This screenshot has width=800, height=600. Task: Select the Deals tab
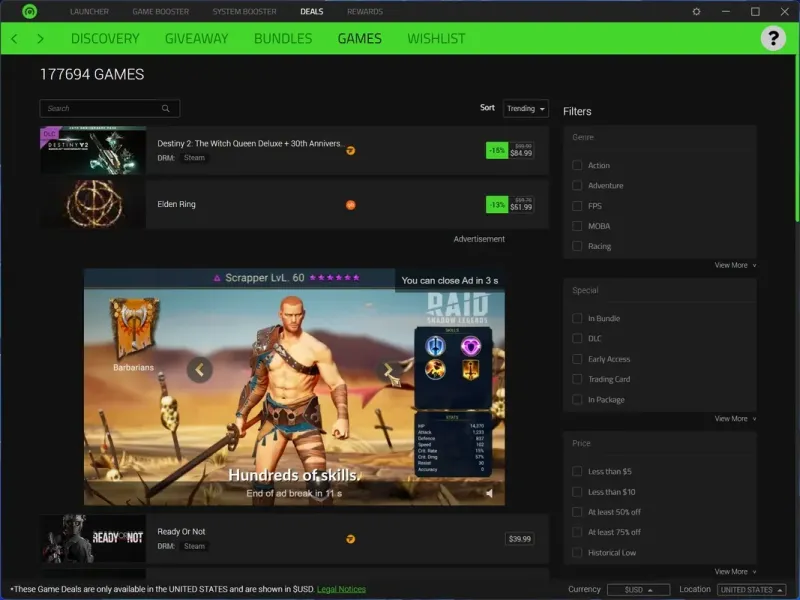pos(312,11)
